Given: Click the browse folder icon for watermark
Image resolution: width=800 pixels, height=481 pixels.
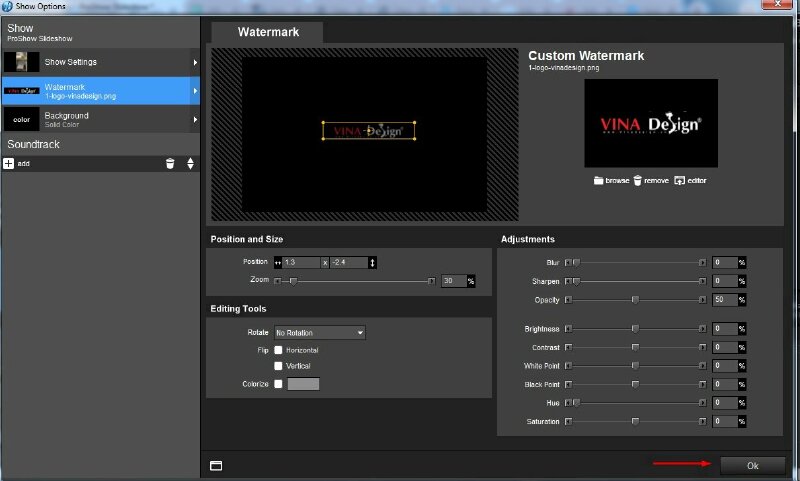Looking at the screenshot, I should (x=599, y=180).
